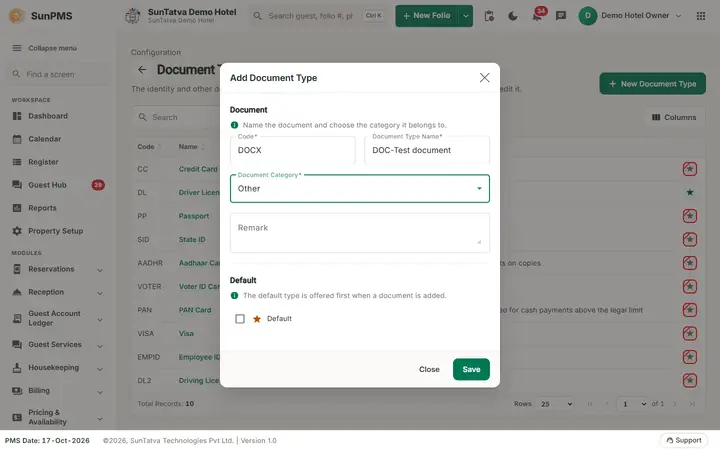Click the Close button in the dialog
This screenshot has height=450, width=720.
[x=429, y=369]
